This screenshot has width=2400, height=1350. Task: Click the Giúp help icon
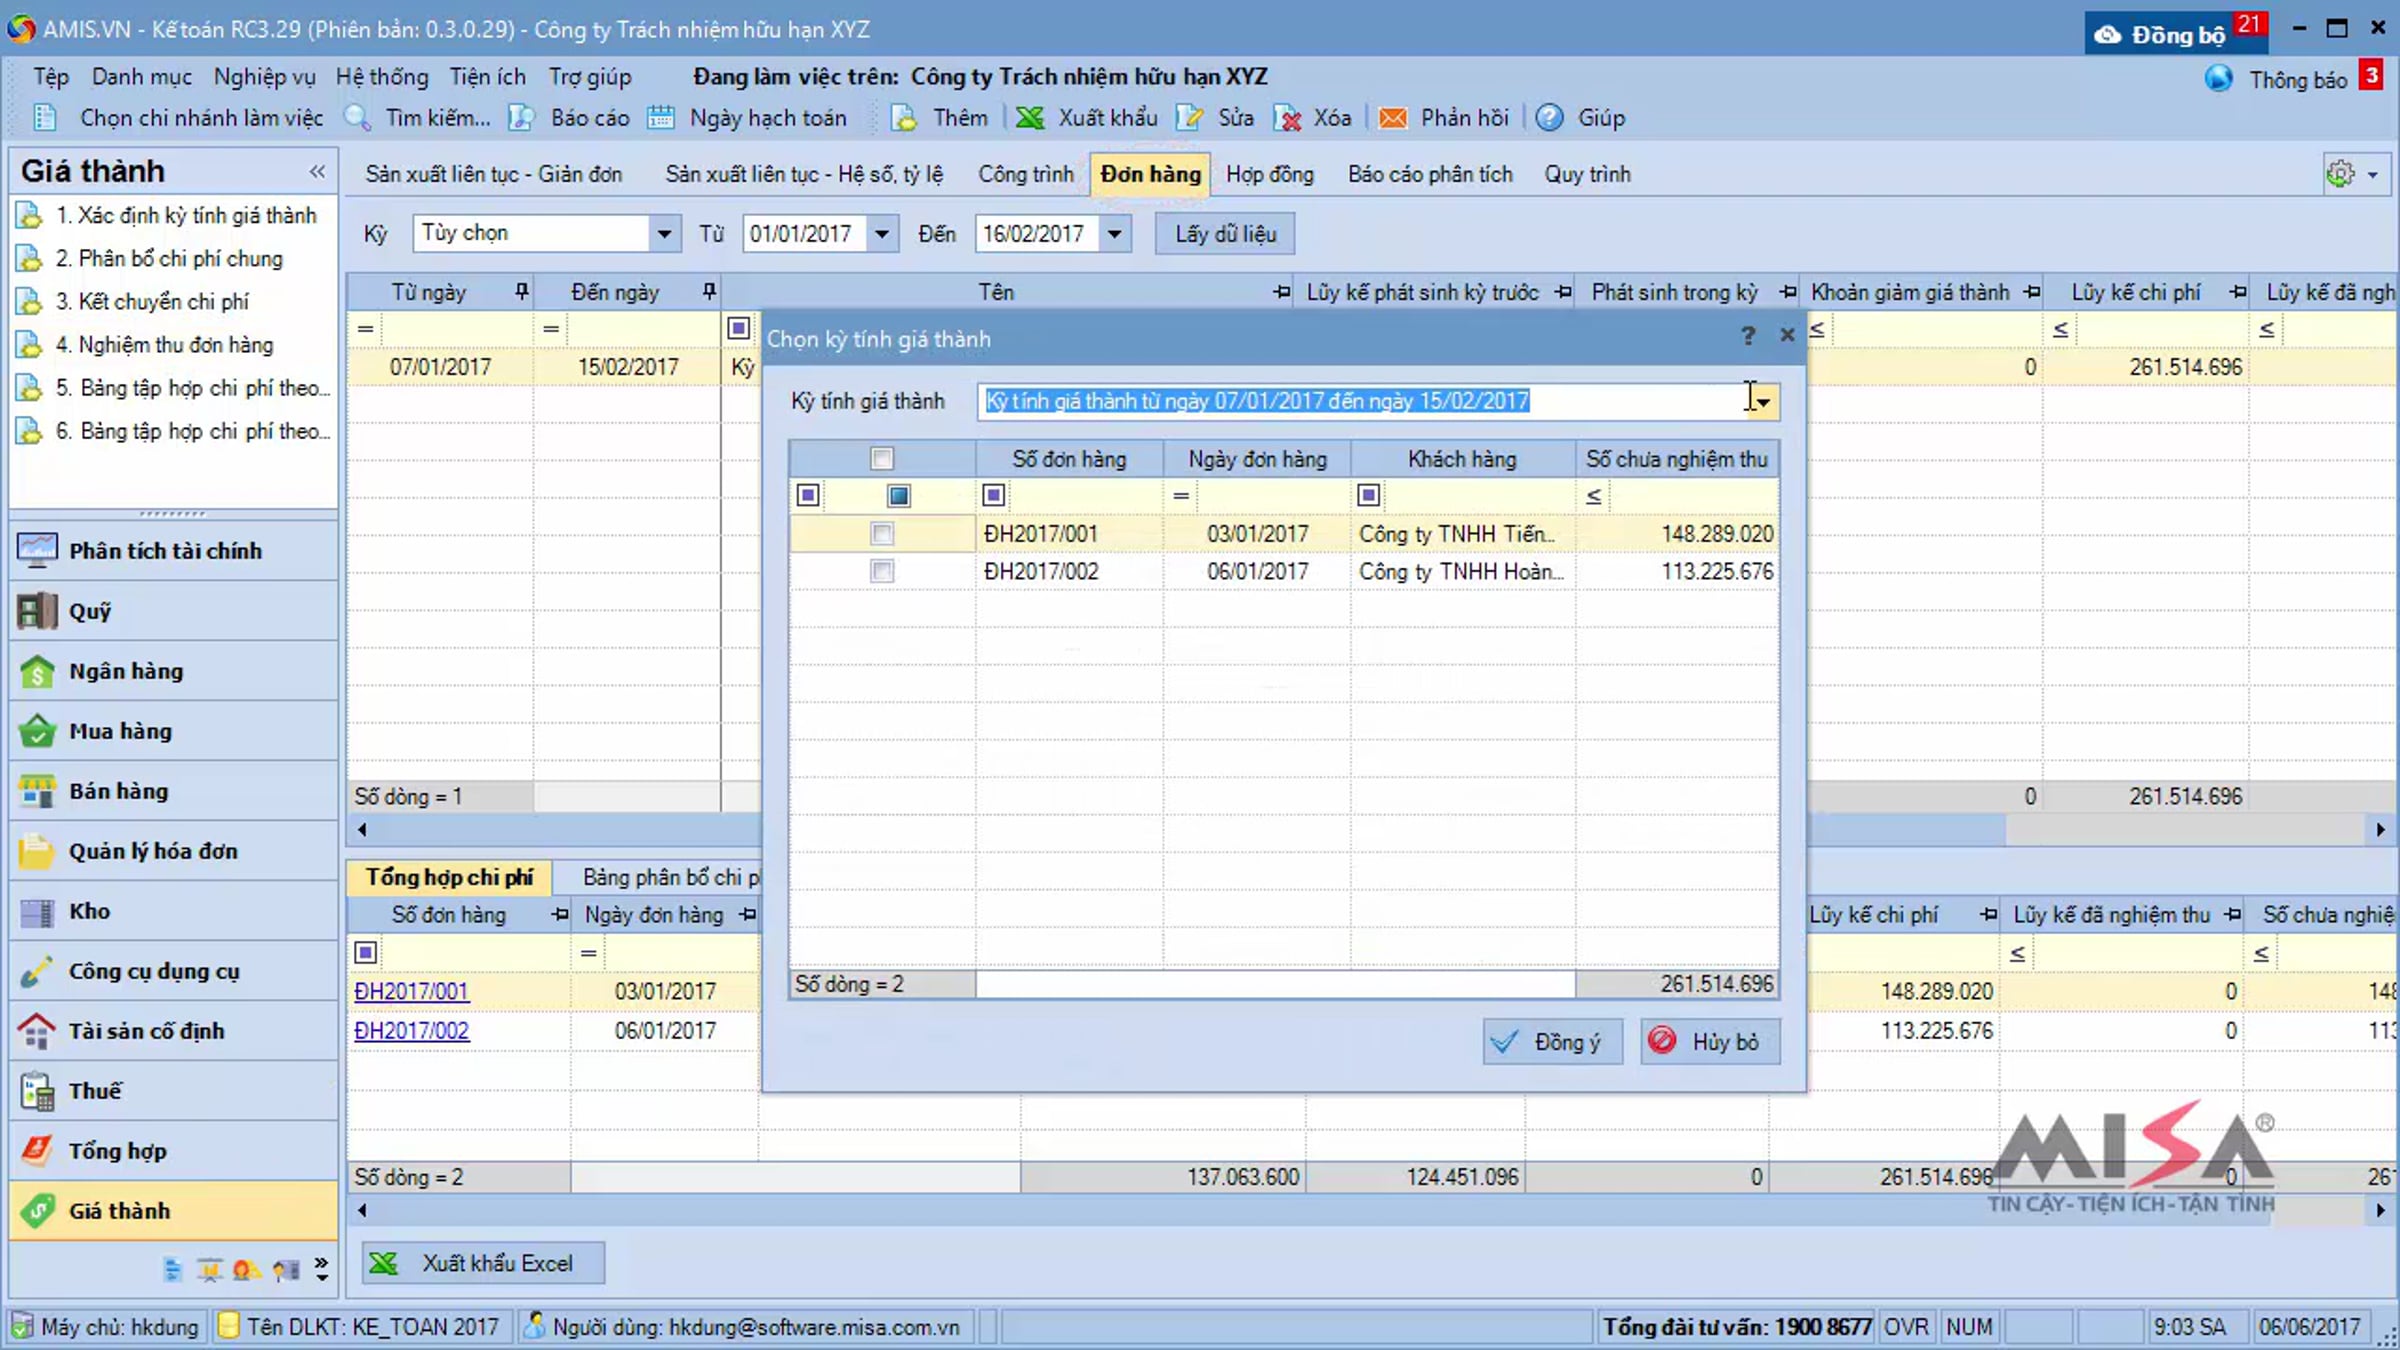(x=1550, y=118)
